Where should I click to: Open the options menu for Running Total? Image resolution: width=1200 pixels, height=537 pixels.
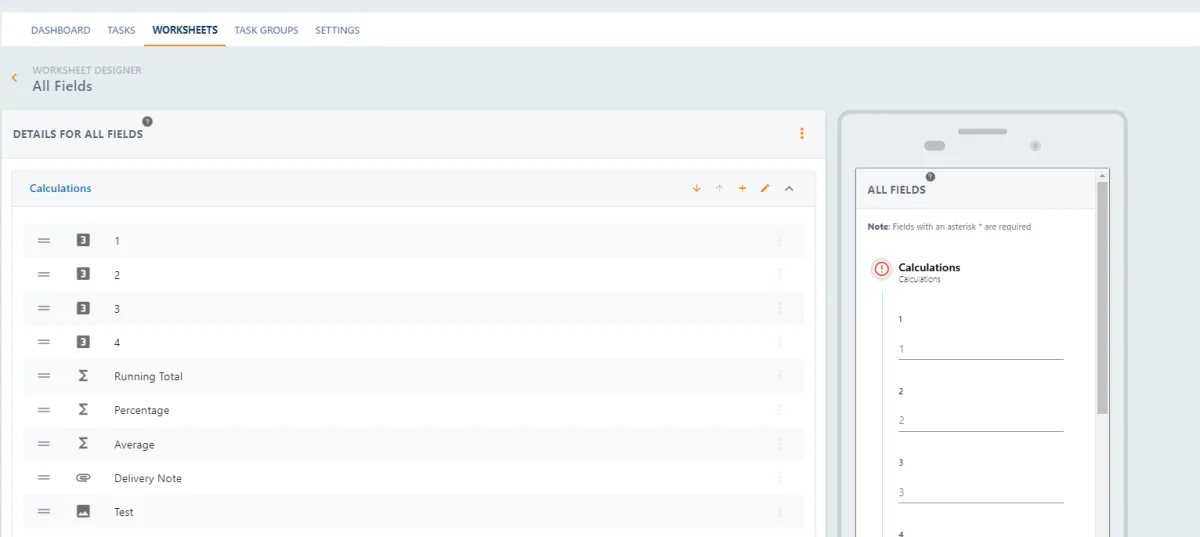(x=779, y=376)
